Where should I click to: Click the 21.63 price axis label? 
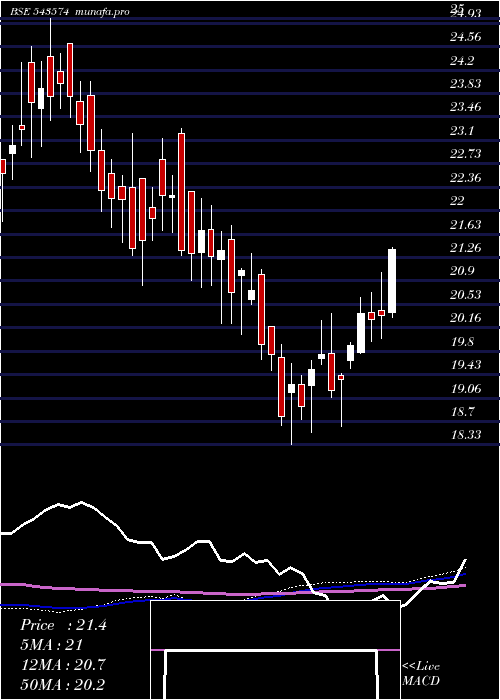pyautogui.click(x=465, y=225)
